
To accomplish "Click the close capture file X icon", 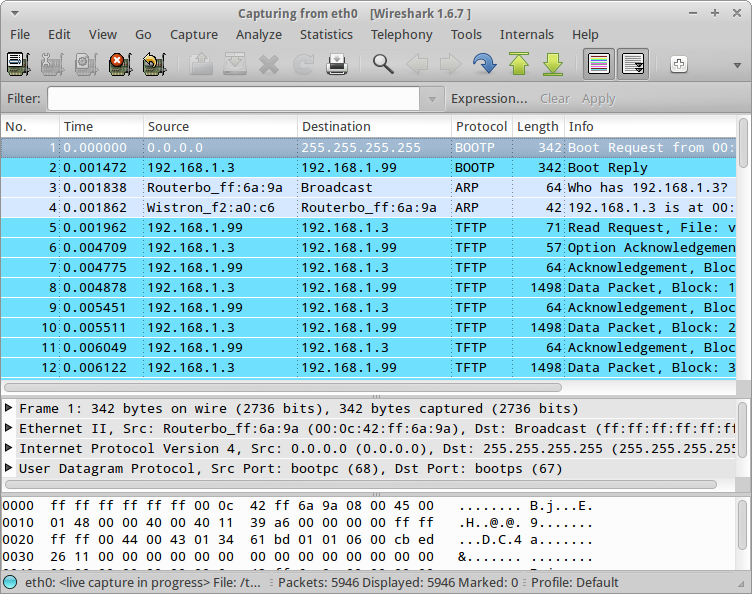I will click(269, 64).
